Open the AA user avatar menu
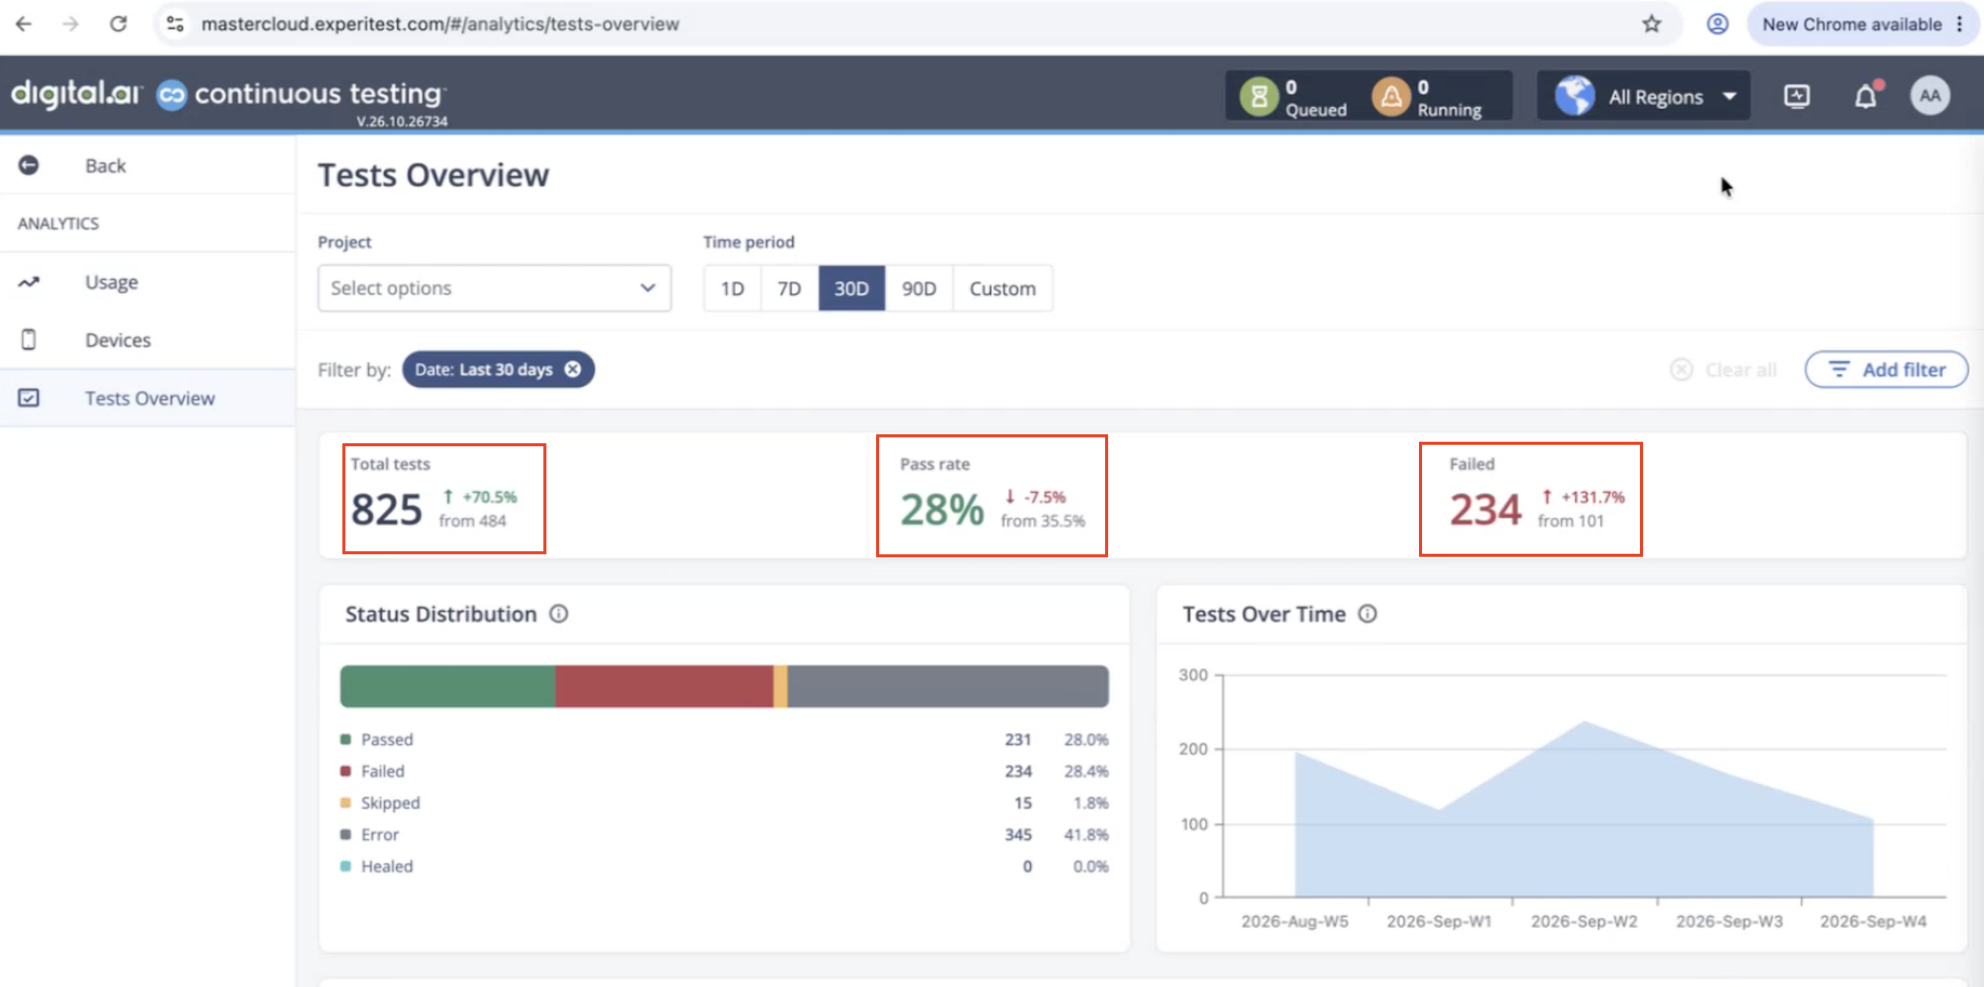 1930,96
